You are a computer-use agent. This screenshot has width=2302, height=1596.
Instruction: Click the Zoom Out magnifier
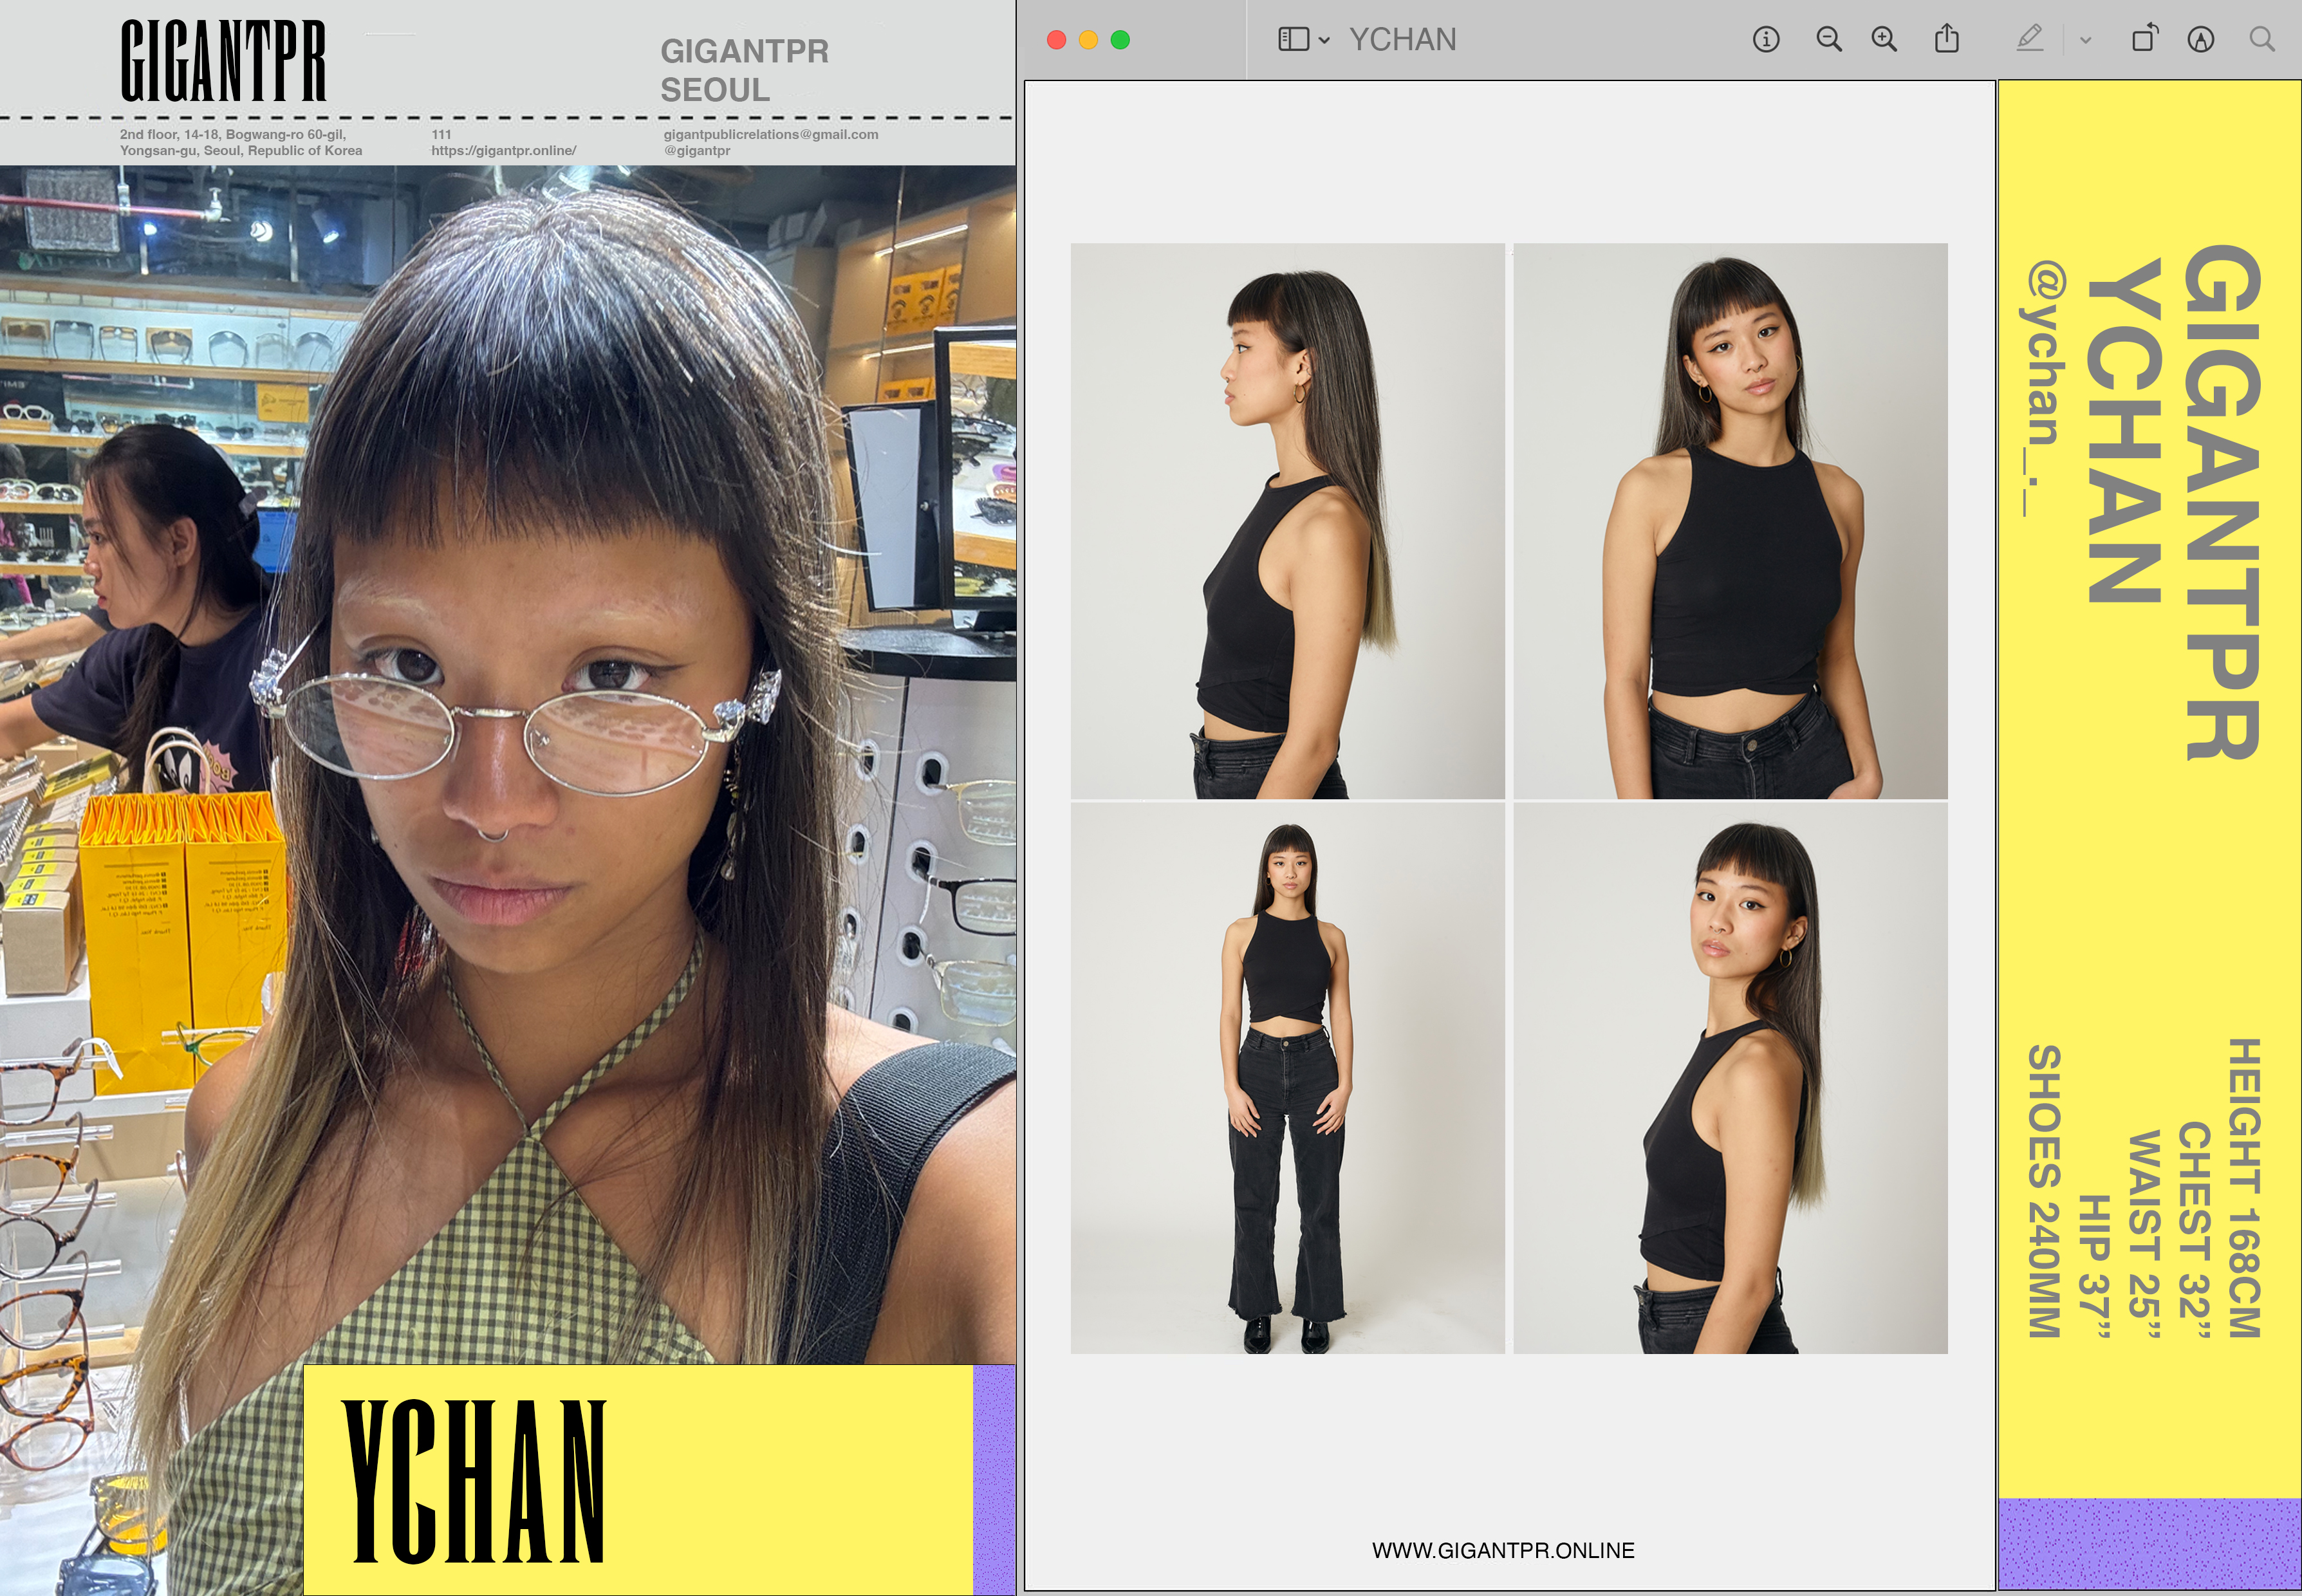click(1828, 40)
